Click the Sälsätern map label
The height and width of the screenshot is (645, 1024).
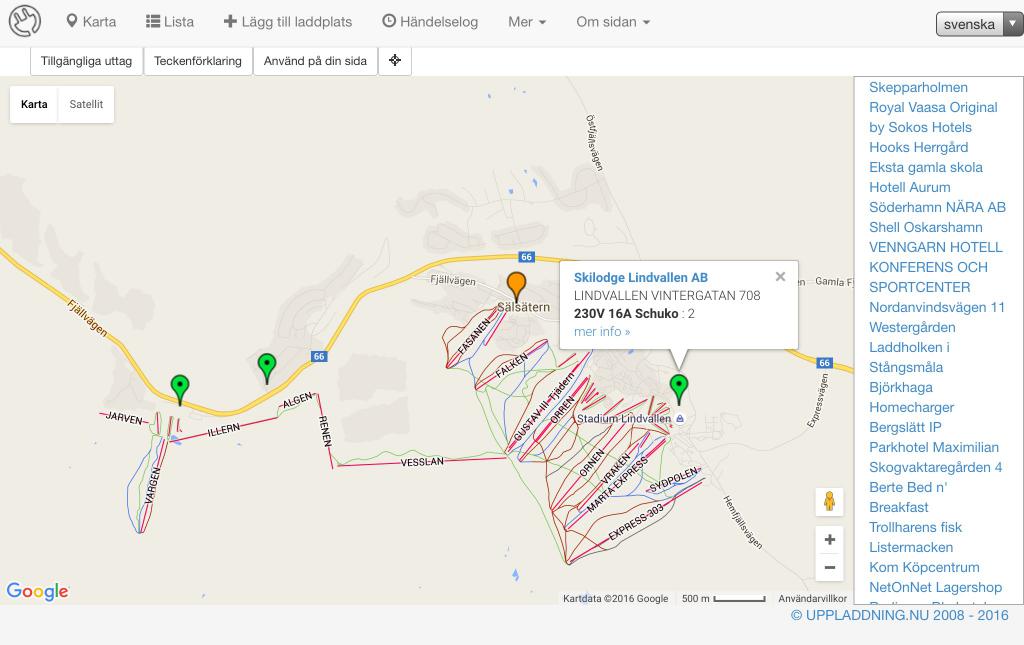tap(523, 307)
